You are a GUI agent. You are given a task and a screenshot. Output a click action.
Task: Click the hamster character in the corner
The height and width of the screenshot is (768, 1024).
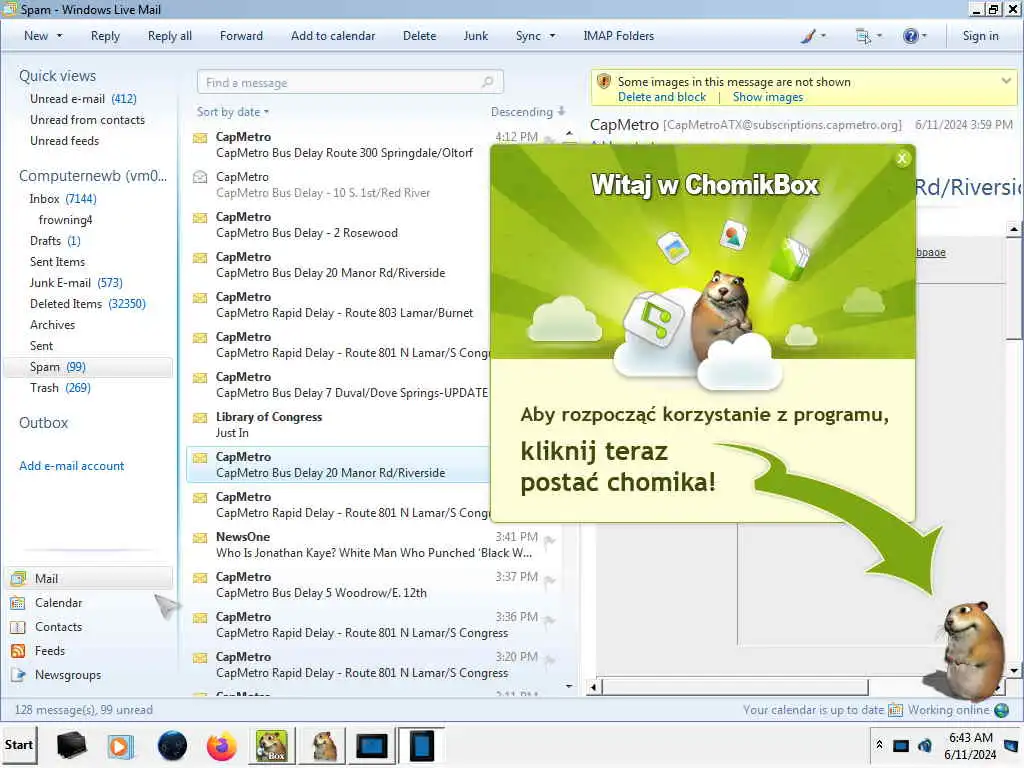(972, 650)
